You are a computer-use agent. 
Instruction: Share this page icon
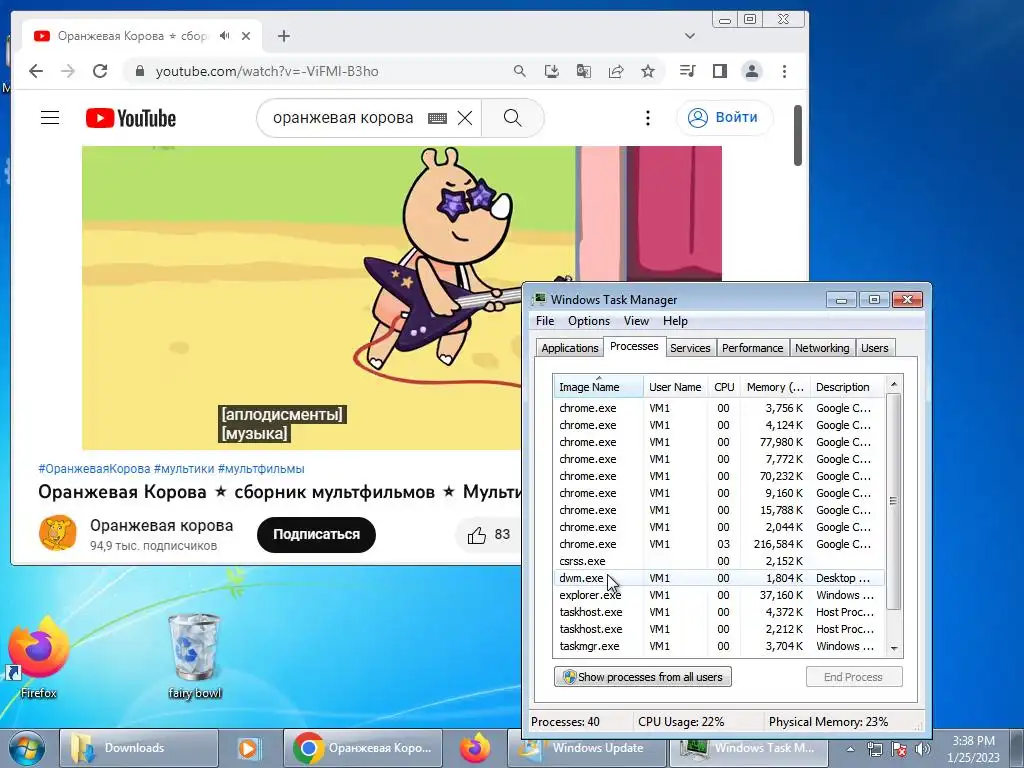click(616, 71)
